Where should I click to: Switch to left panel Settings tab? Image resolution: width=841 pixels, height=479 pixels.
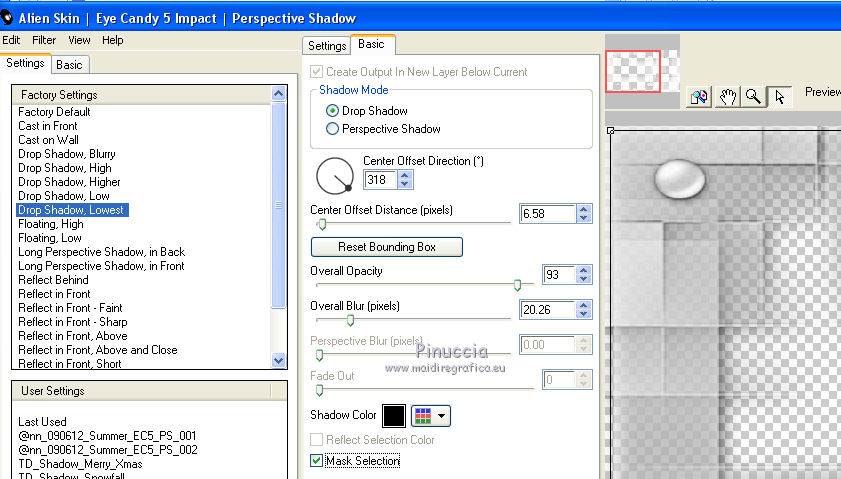tap(25, 63)
